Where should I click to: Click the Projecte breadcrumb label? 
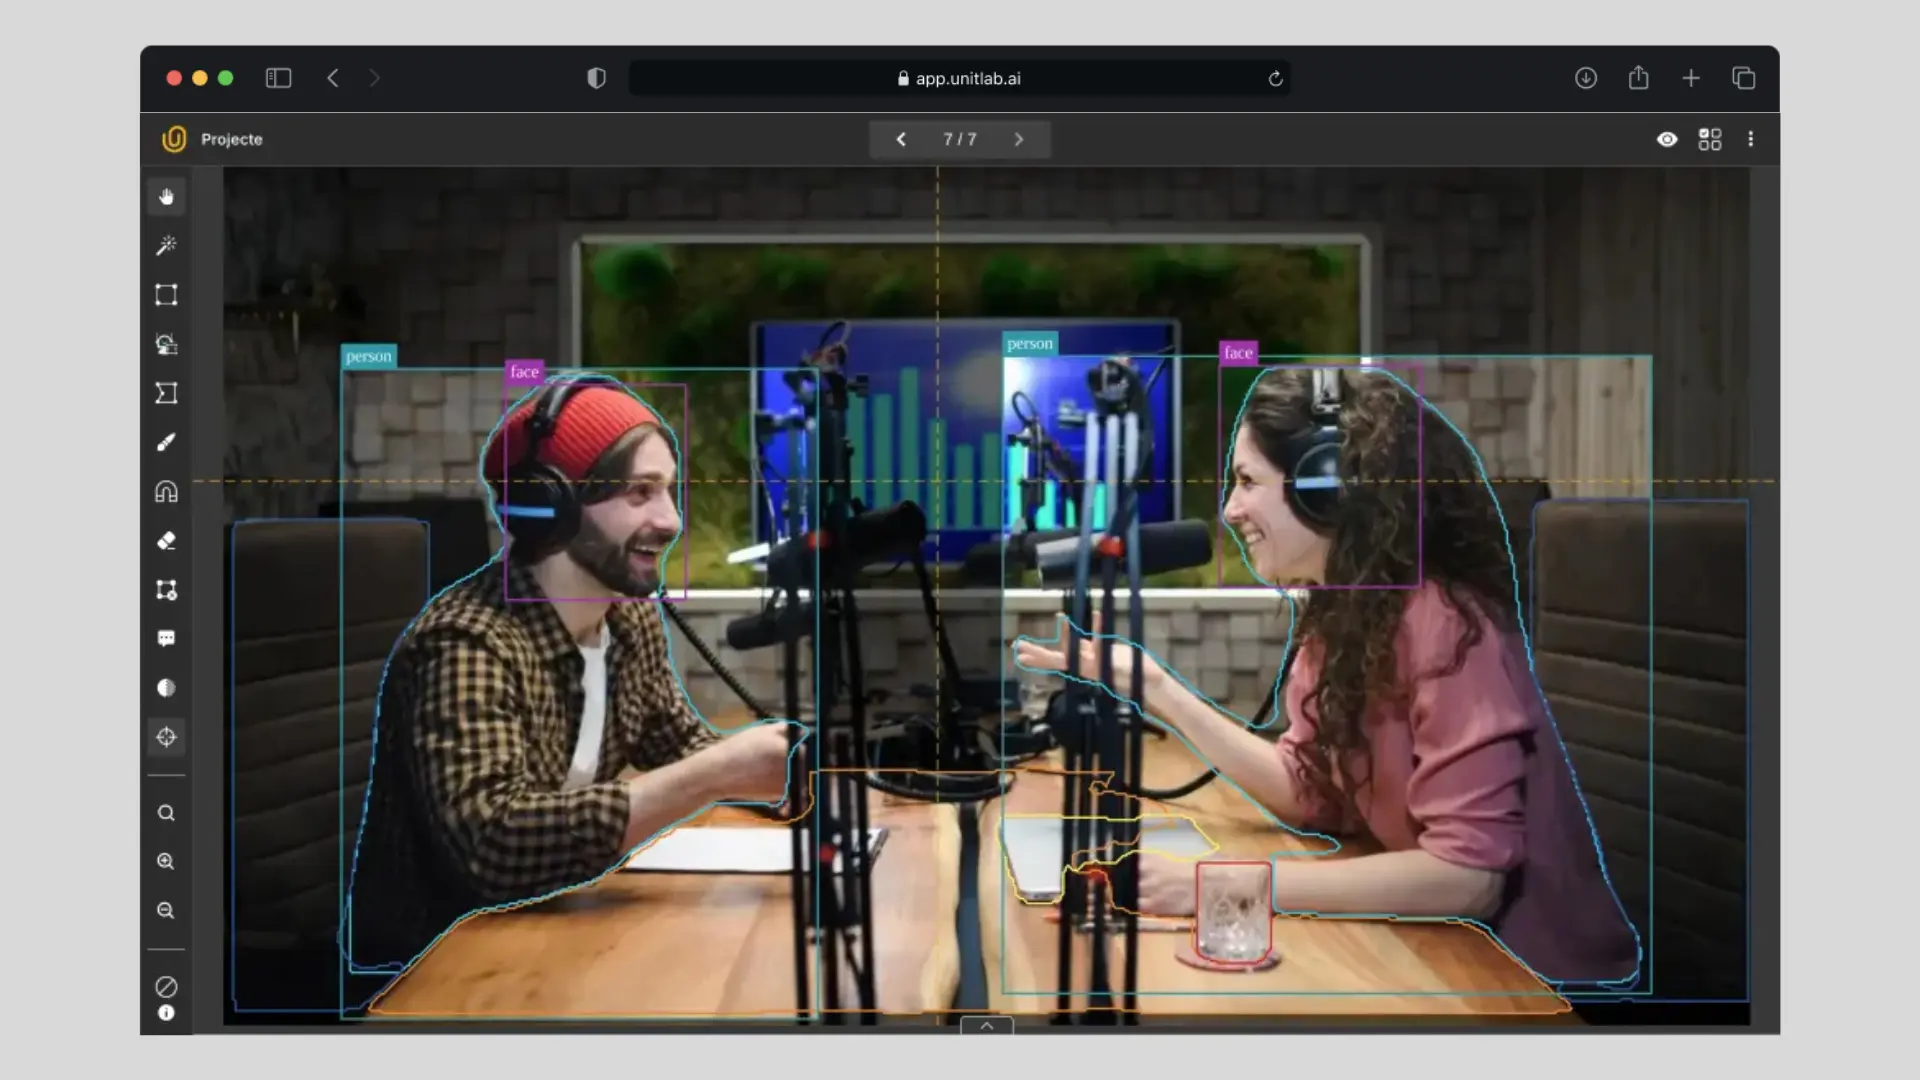tap(231, 139)
